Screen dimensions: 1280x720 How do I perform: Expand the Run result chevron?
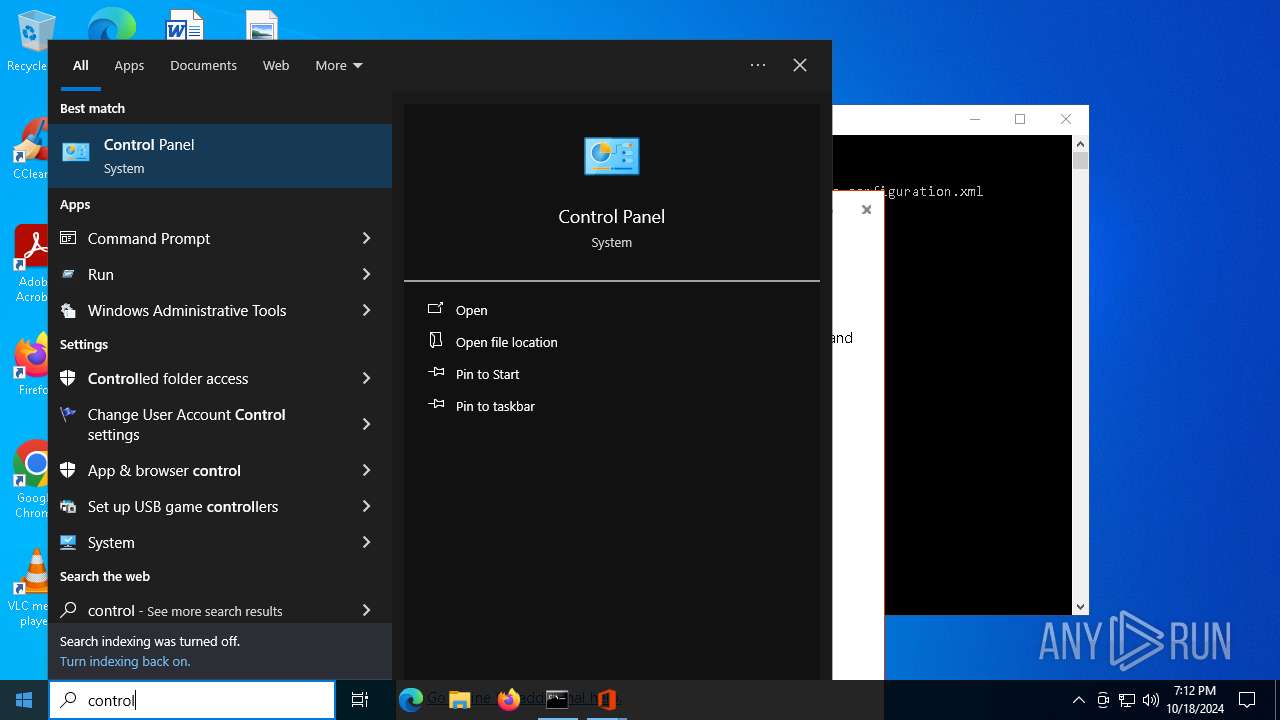tap(366, 274)
